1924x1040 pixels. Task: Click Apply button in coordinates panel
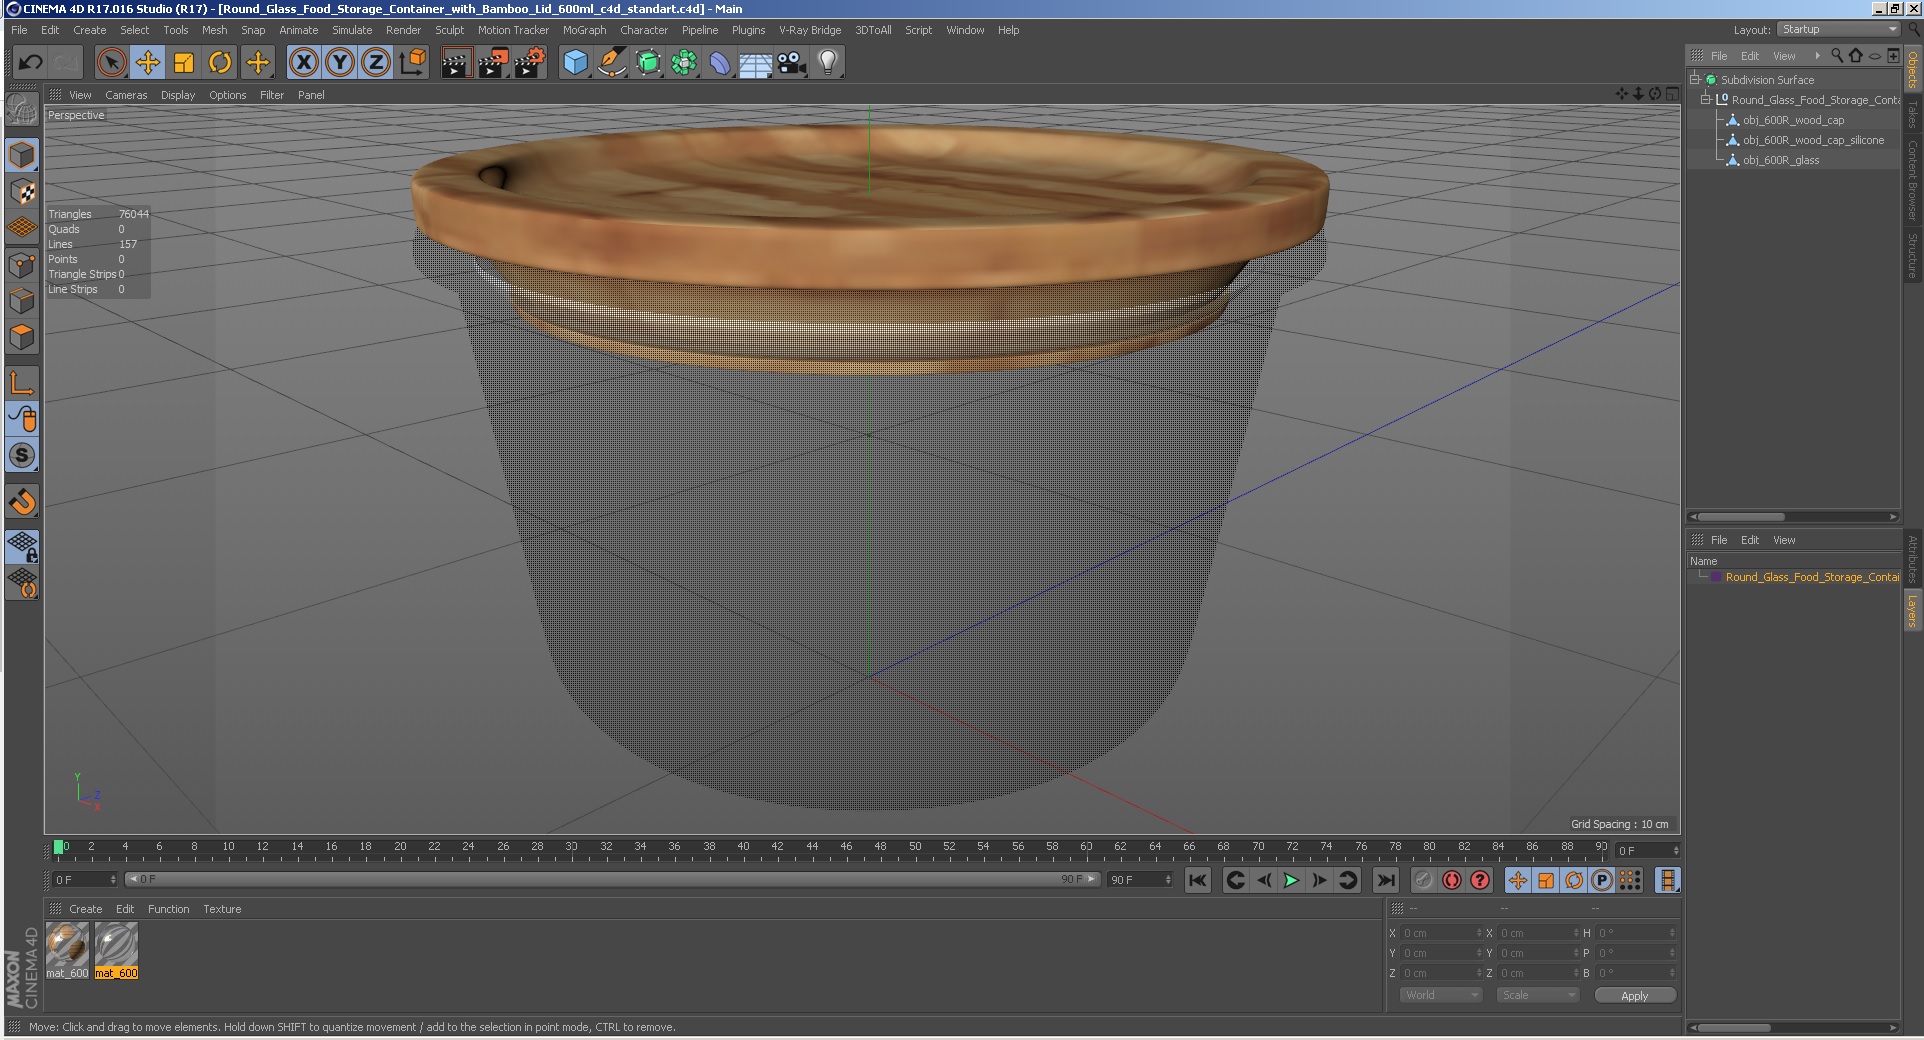[x=1635, y=995]
